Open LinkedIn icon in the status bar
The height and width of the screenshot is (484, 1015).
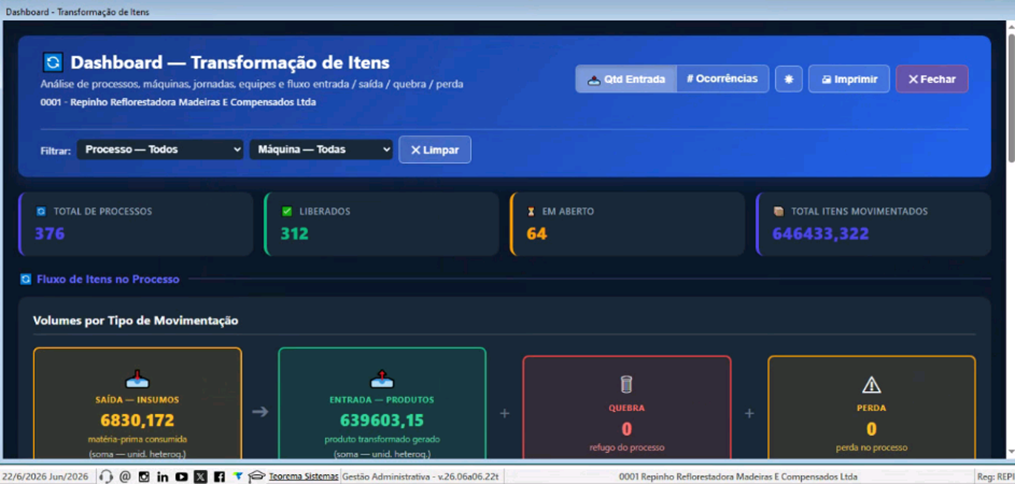tap(162, 477)
